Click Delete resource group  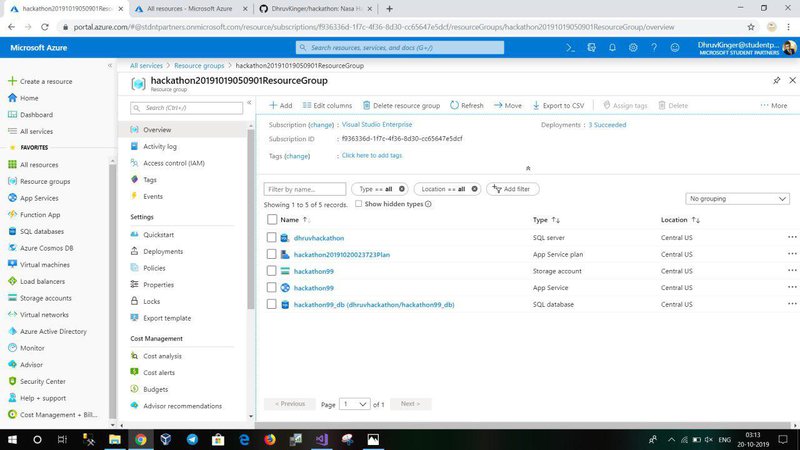(402, 106)
